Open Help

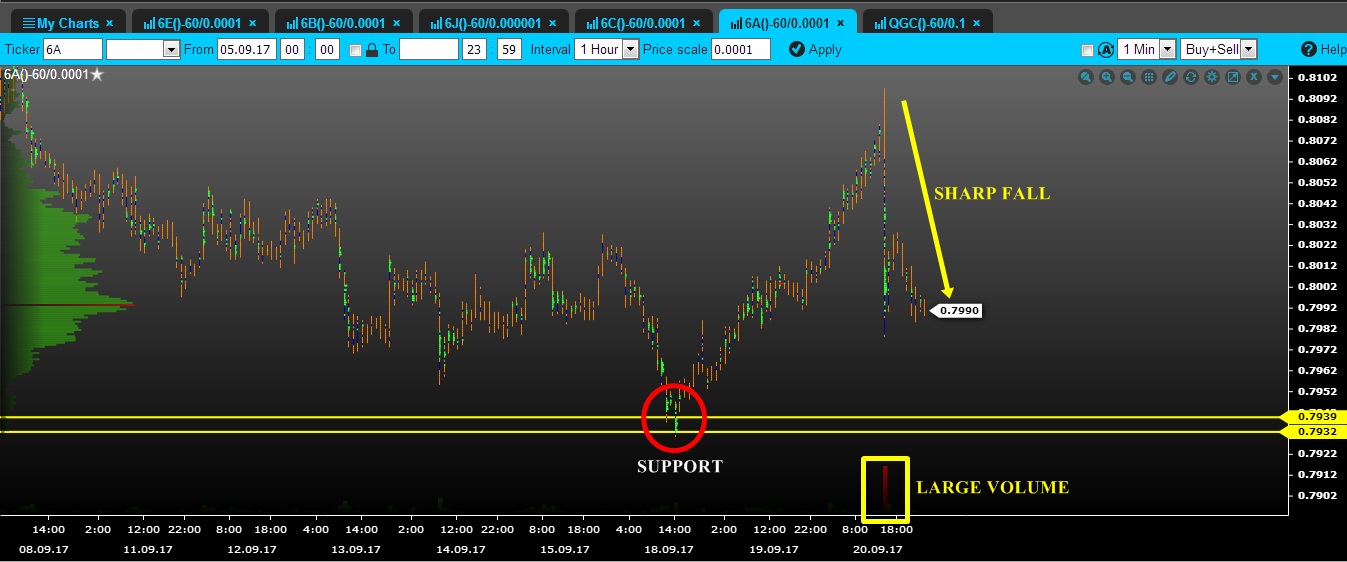[1324, 49]
